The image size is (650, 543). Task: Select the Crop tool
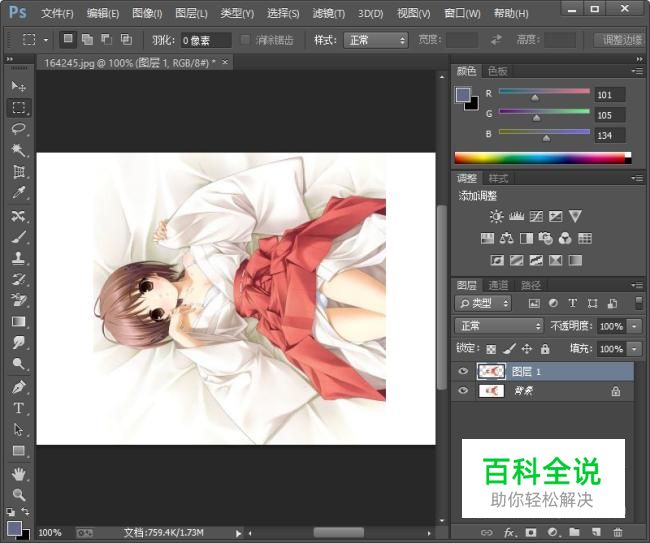(18, 171)
